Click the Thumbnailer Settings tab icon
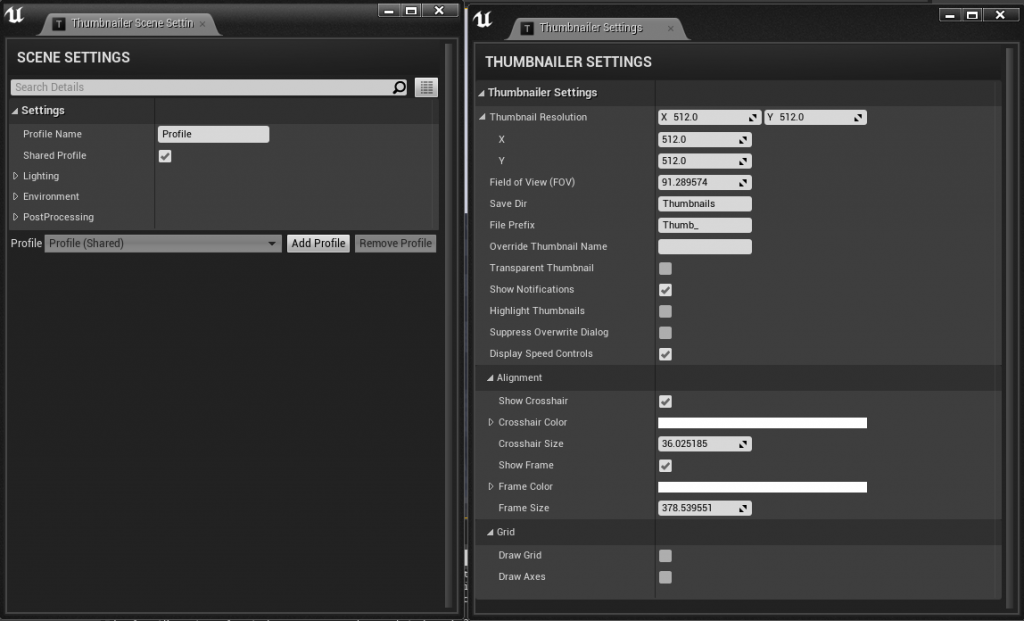The width and height of the screenshot is (1024, 621). click(x=527, y=28)
